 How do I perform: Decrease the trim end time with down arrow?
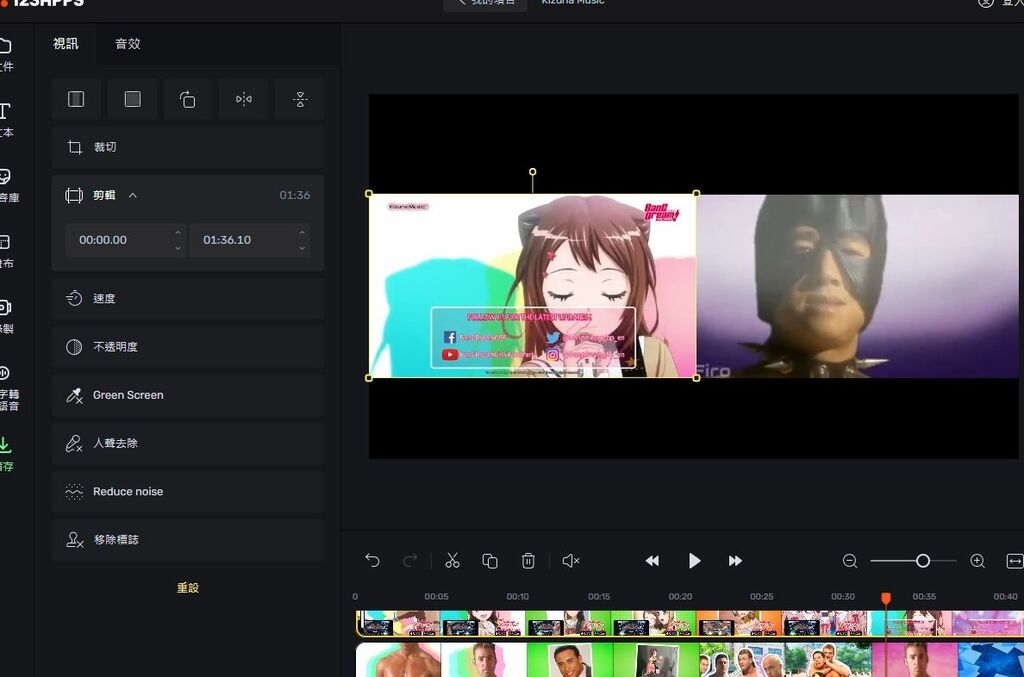click(302, 248)
